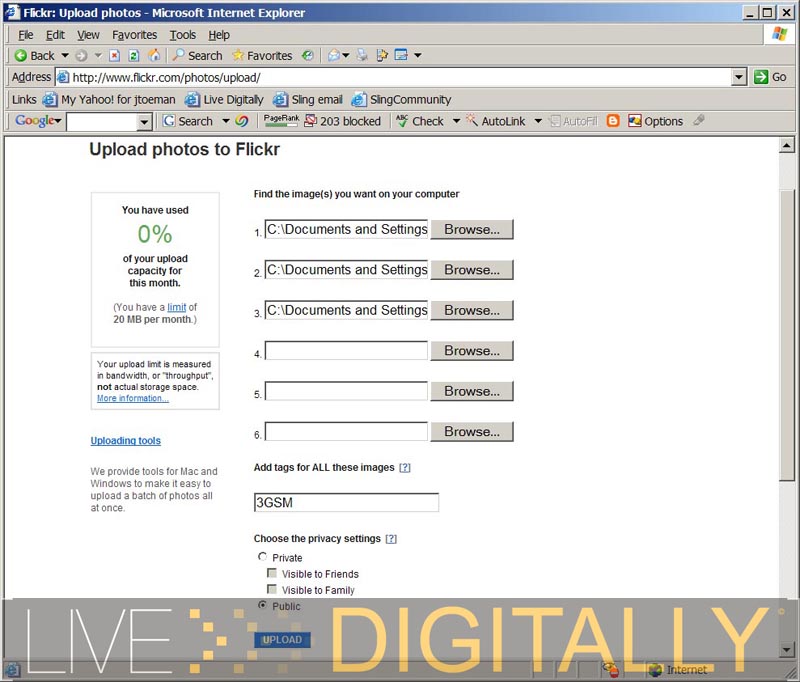Click the tags field containing 3GSM
The width and height of the screenshot is (800, 682).
346,503
